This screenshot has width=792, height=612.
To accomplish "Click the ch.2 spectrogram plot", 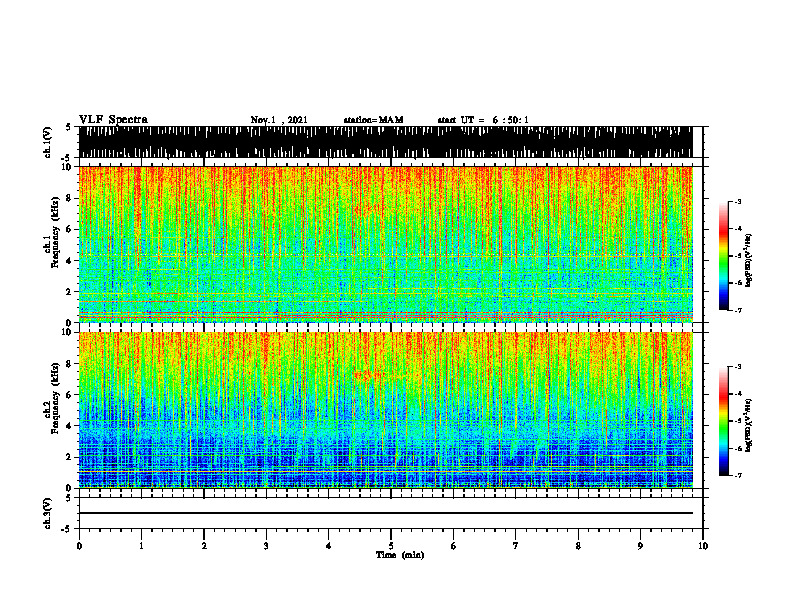I will (385, 410).
